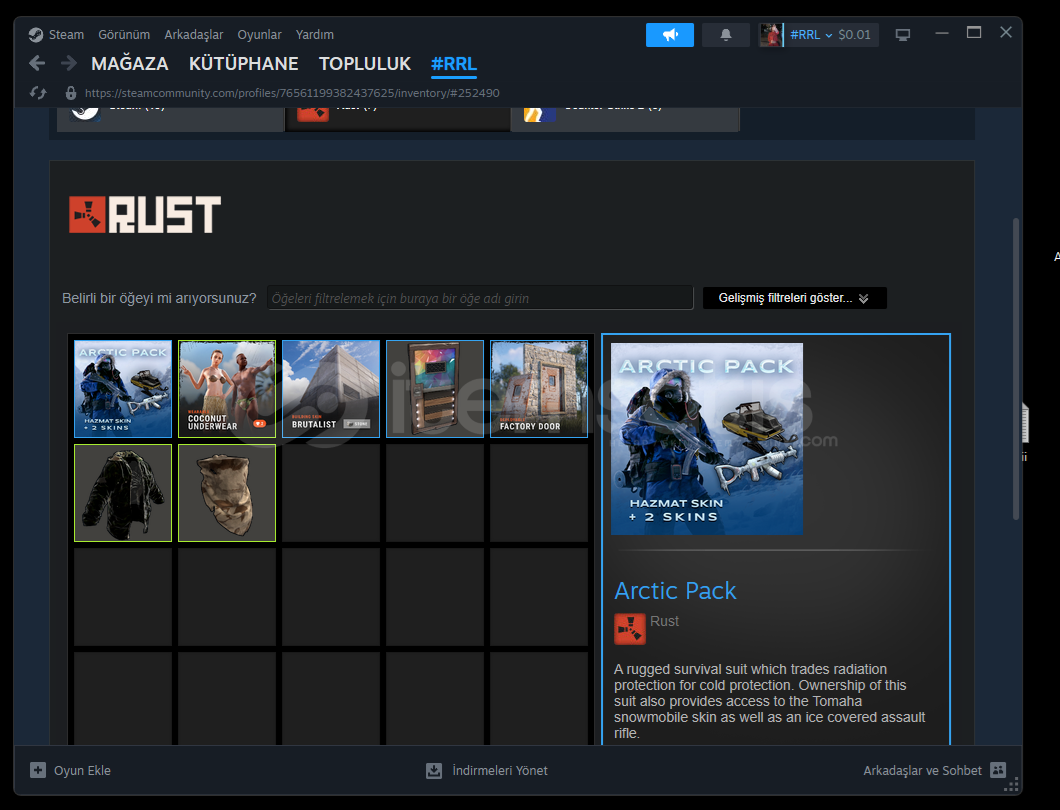Open İndirmeleri Yönet downloads manager
Image resolution: width=1060 pixels, height=810 pixels.
487,770
